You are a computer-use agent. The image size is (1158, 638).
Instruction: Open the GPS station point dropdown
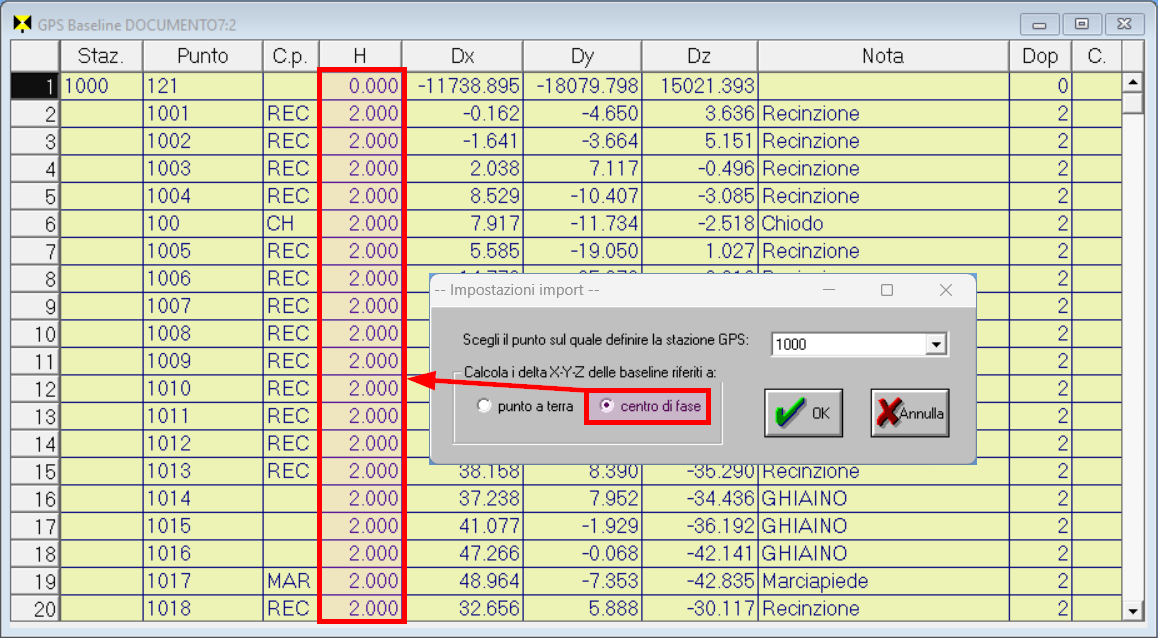pyautogui.click(x=936, y=344)
